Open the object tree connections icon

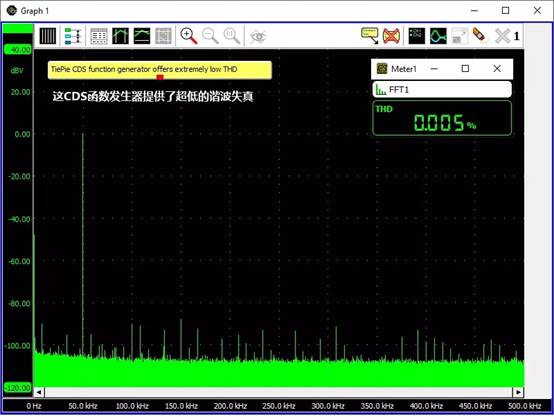click(x=73, y=36)
